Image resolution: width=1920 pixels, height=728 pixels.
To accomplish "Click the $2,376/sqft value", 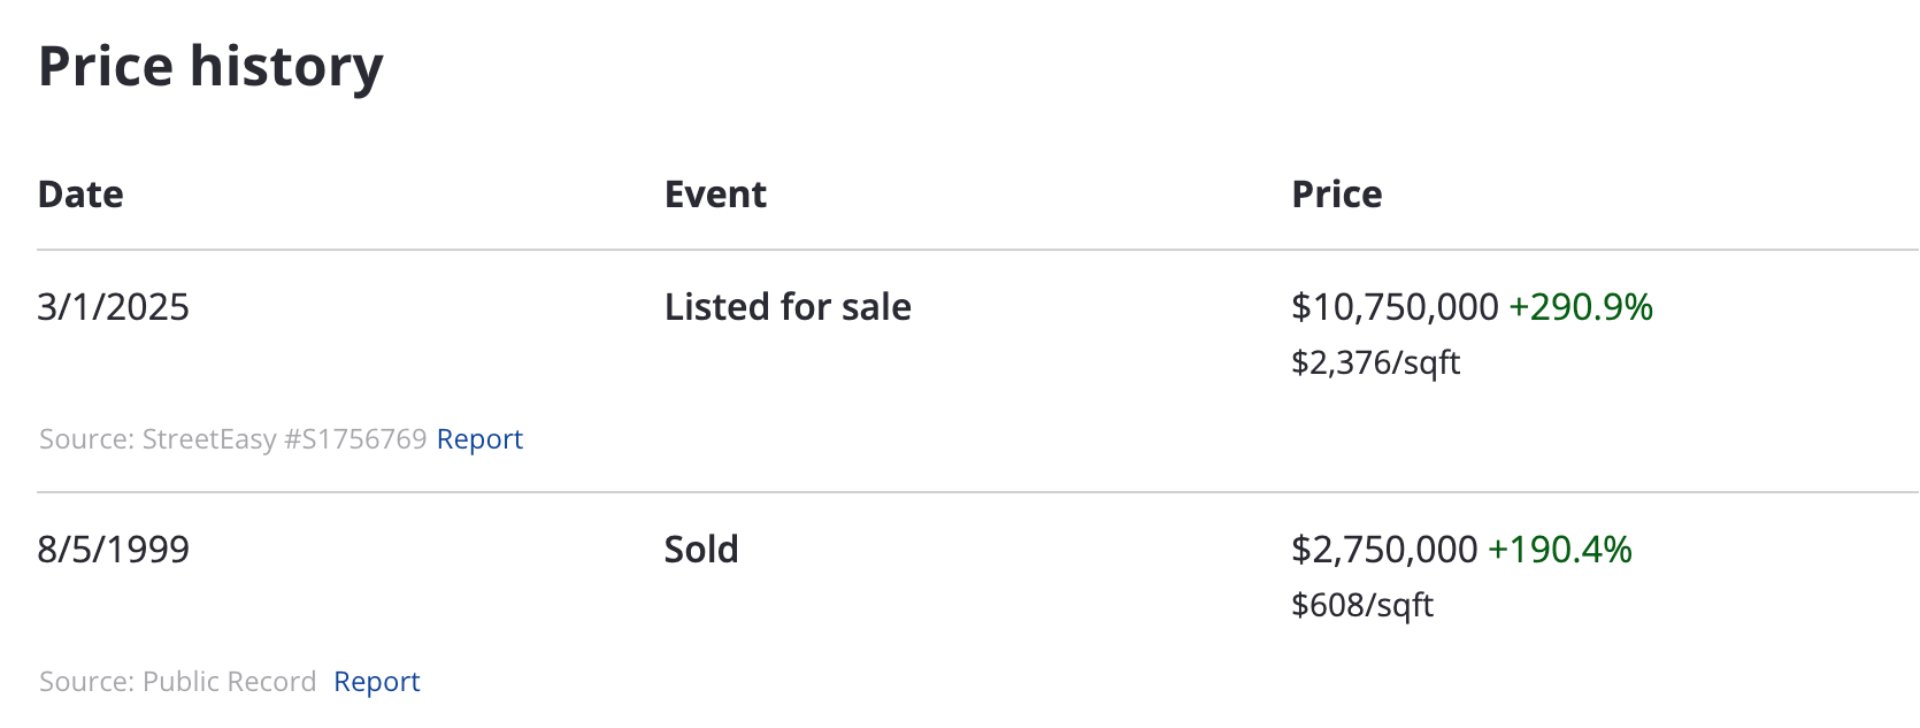I will coord(1376,362).
